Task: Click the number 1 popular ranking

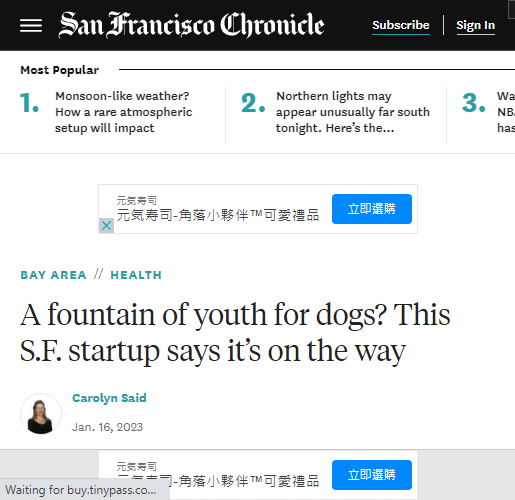Action: (30, 103)
